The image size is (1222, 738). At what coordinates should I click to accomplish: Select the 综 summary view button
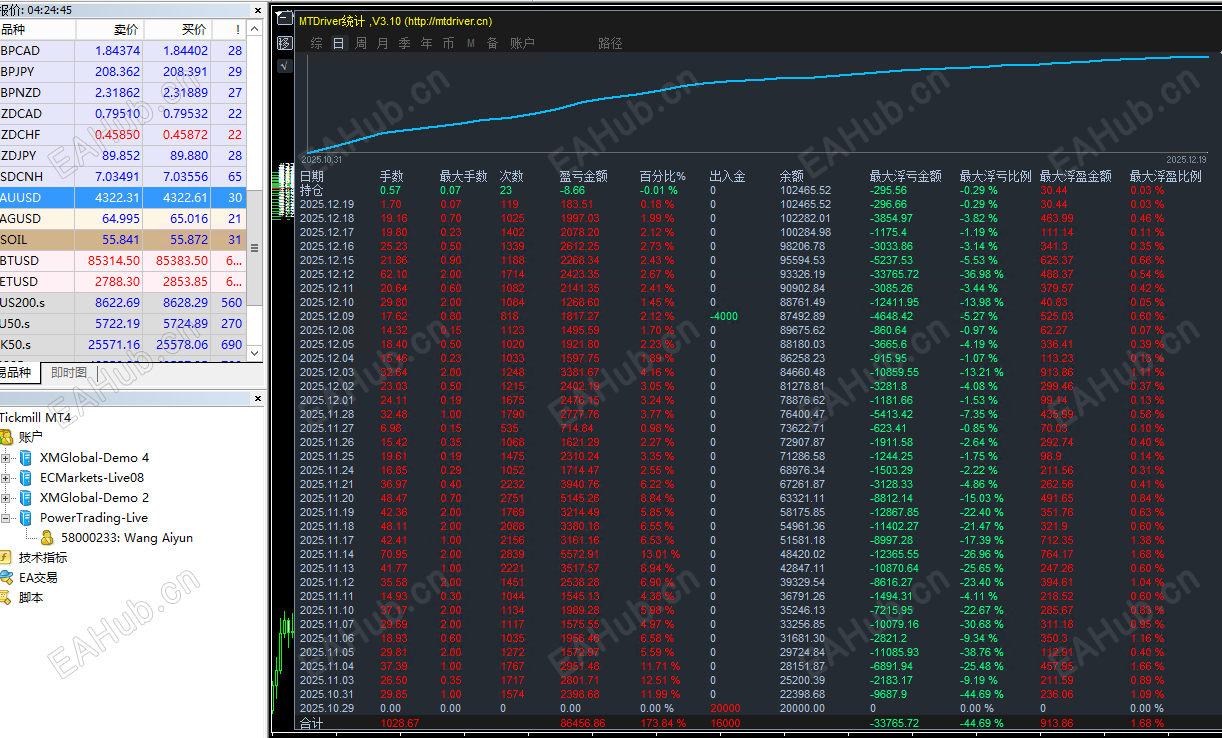[317, 43]
